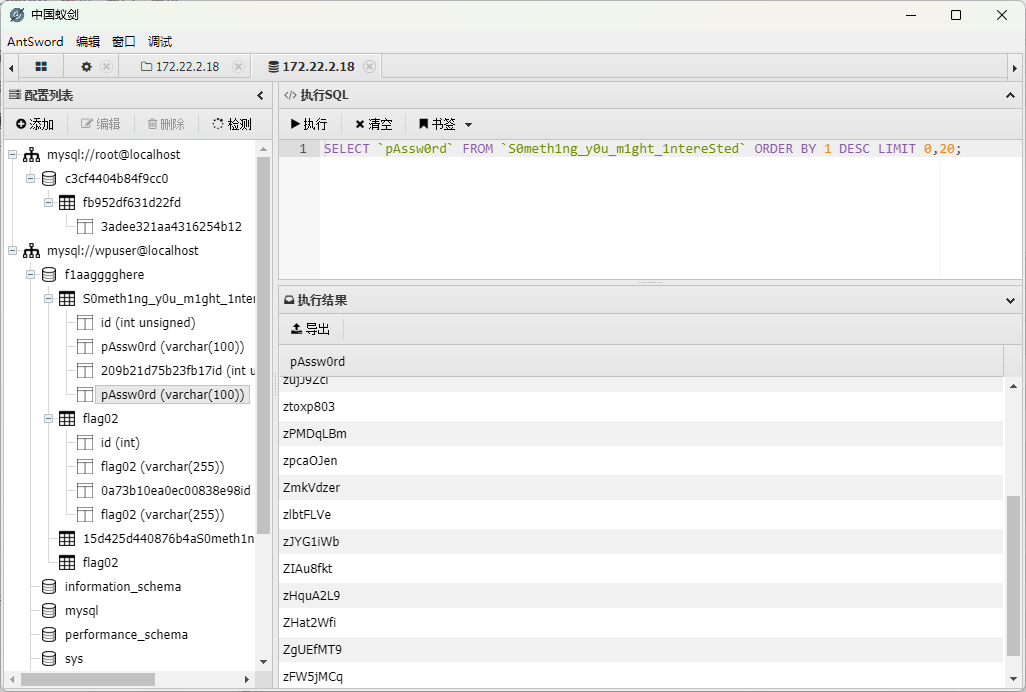Open the AntSword menu

coord(35,42)
